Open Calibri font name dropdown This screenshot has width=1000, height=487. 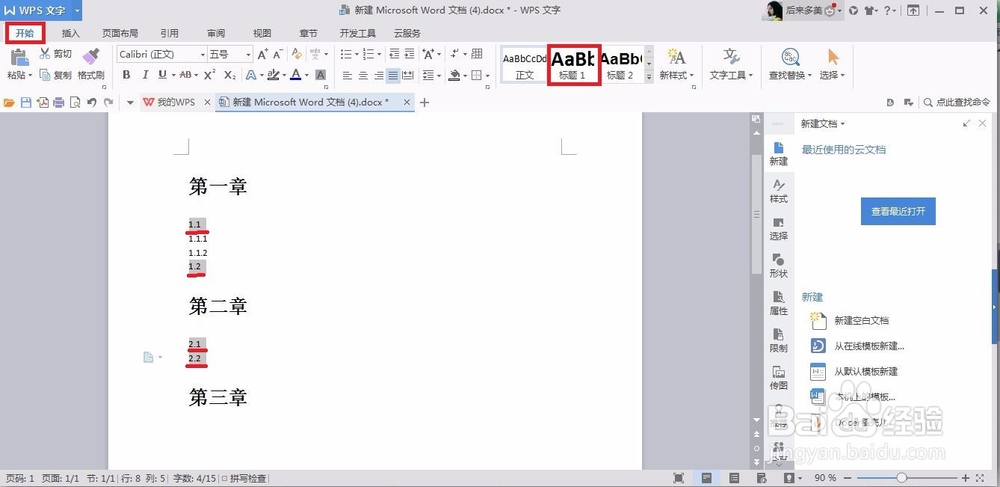click(x=203, y=55)
